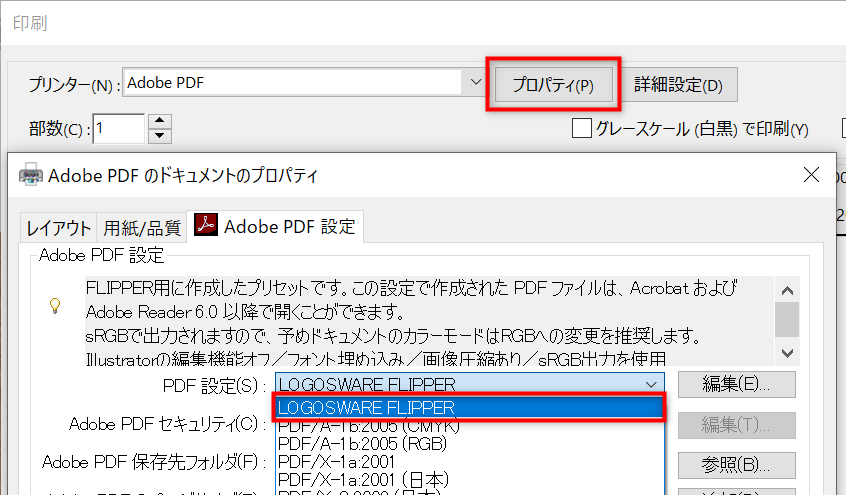Click 参照(B) browse button

click(x=736, y=465)
